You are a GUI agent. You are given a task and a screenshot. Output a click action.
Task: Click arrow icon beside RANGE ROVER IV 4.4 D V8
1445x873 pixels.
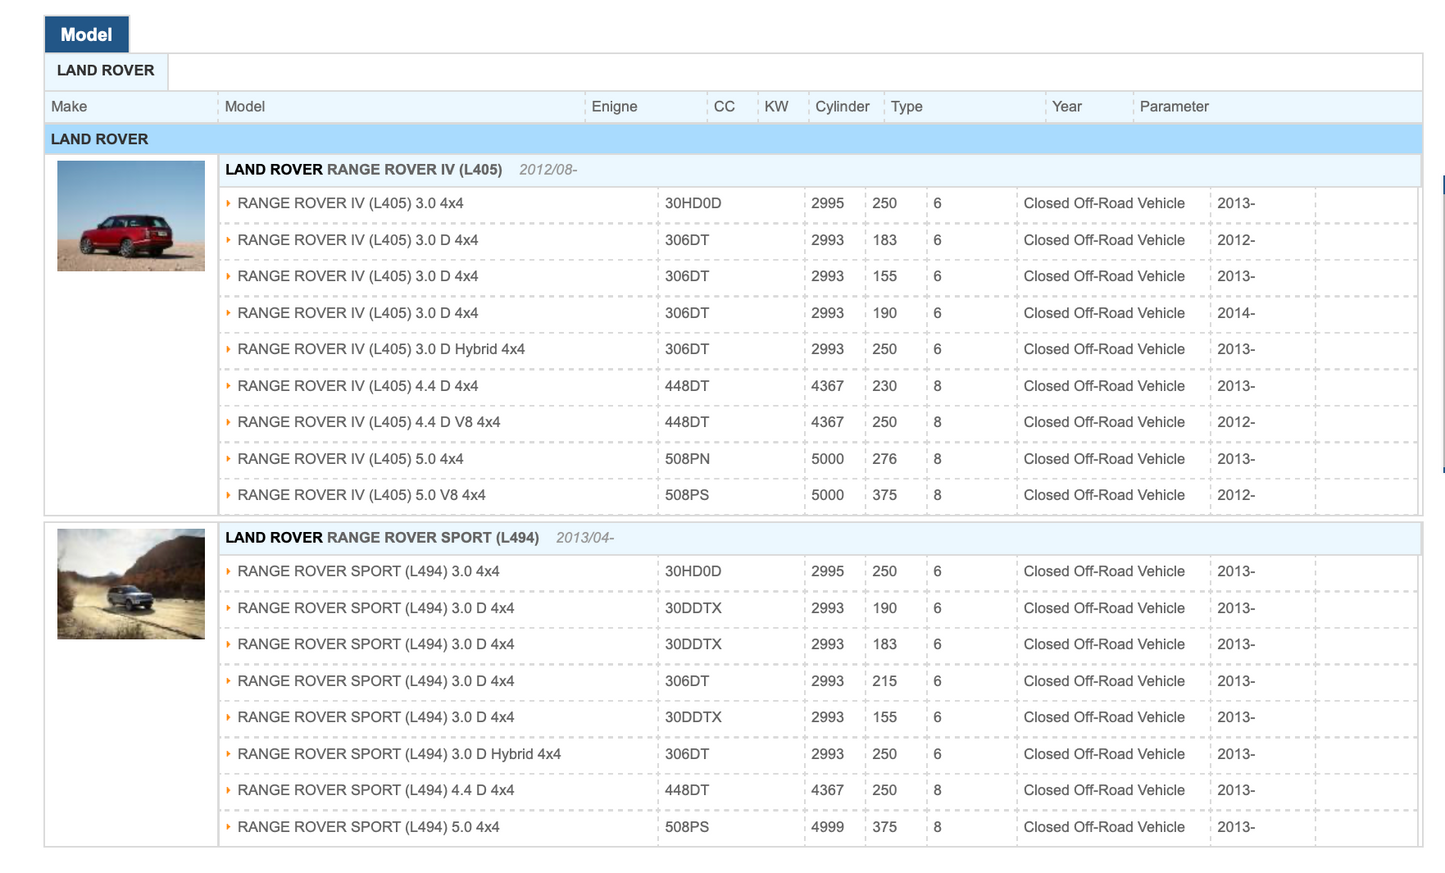tap(228, 422)
